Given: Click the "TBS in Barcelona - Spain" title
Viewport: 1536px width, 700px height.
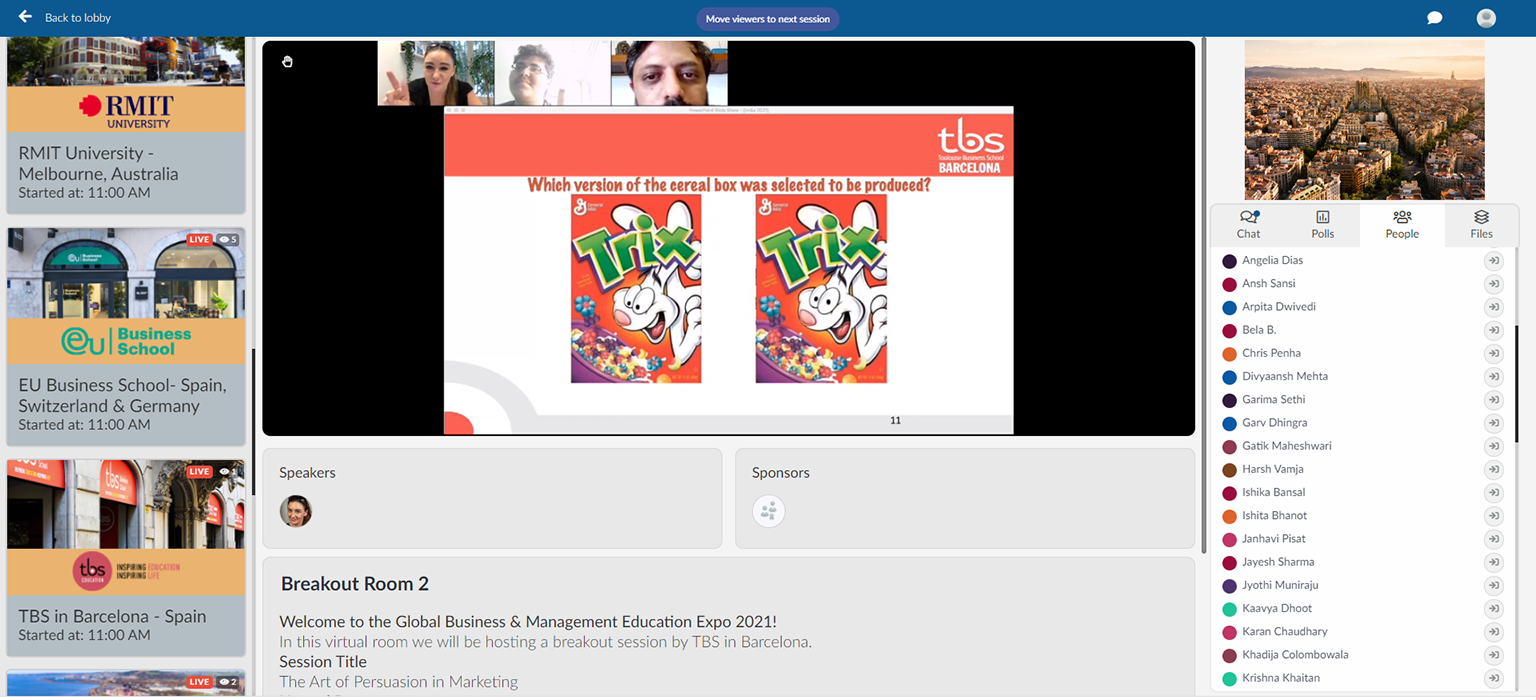Looking at the screenshot, I should (x=113, y=616).
